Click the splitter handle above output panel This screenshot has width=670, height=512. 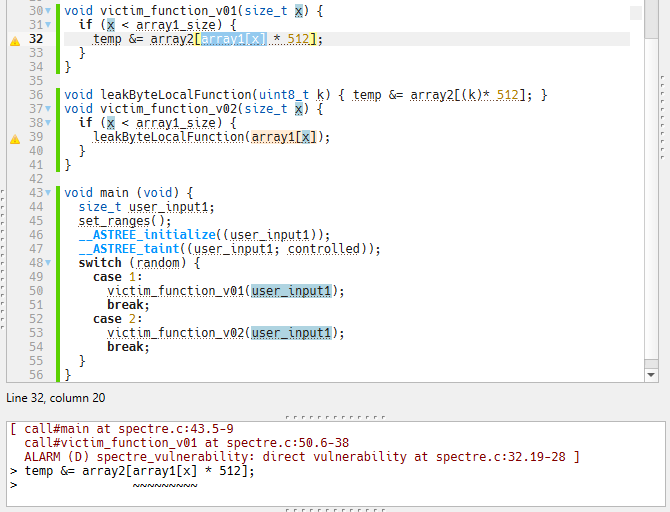[x=335, y=417]
